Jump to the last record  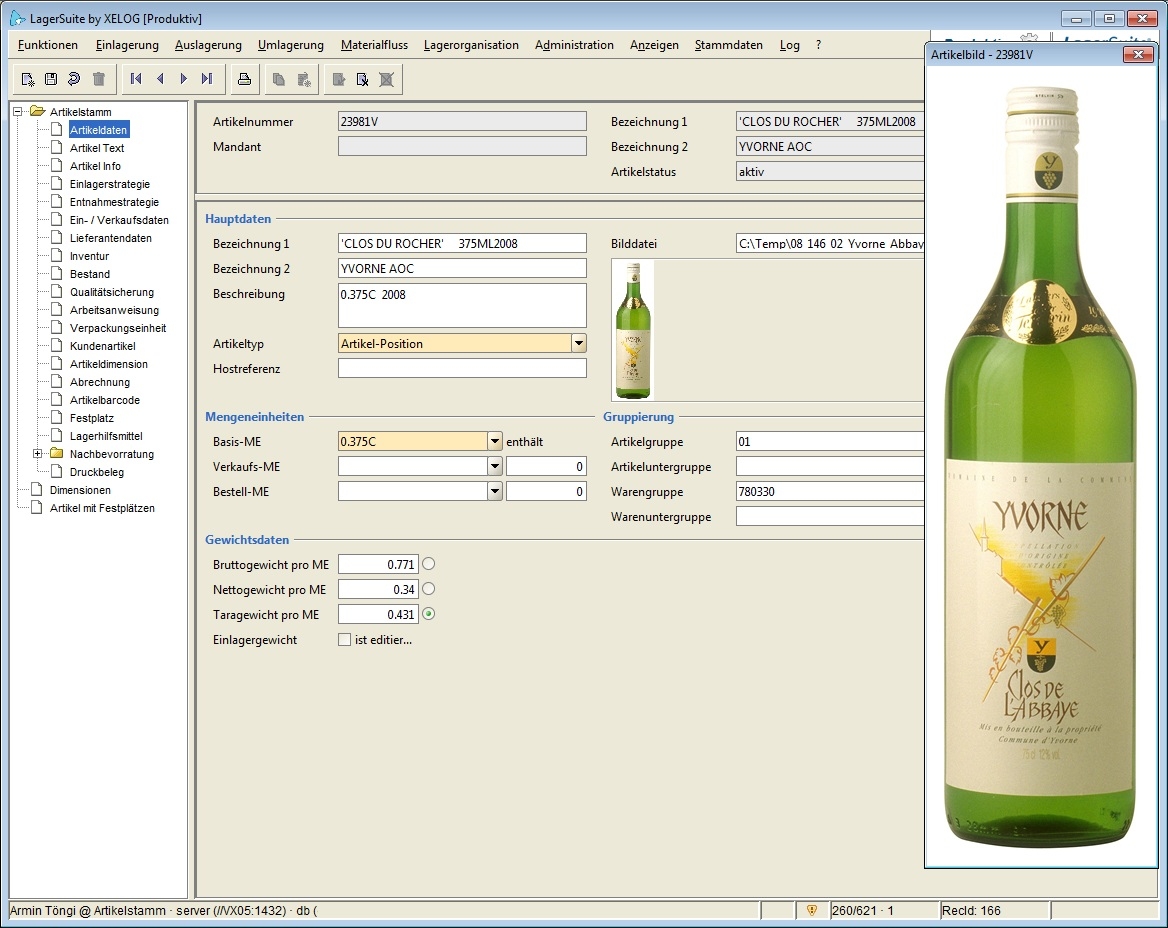207,79
